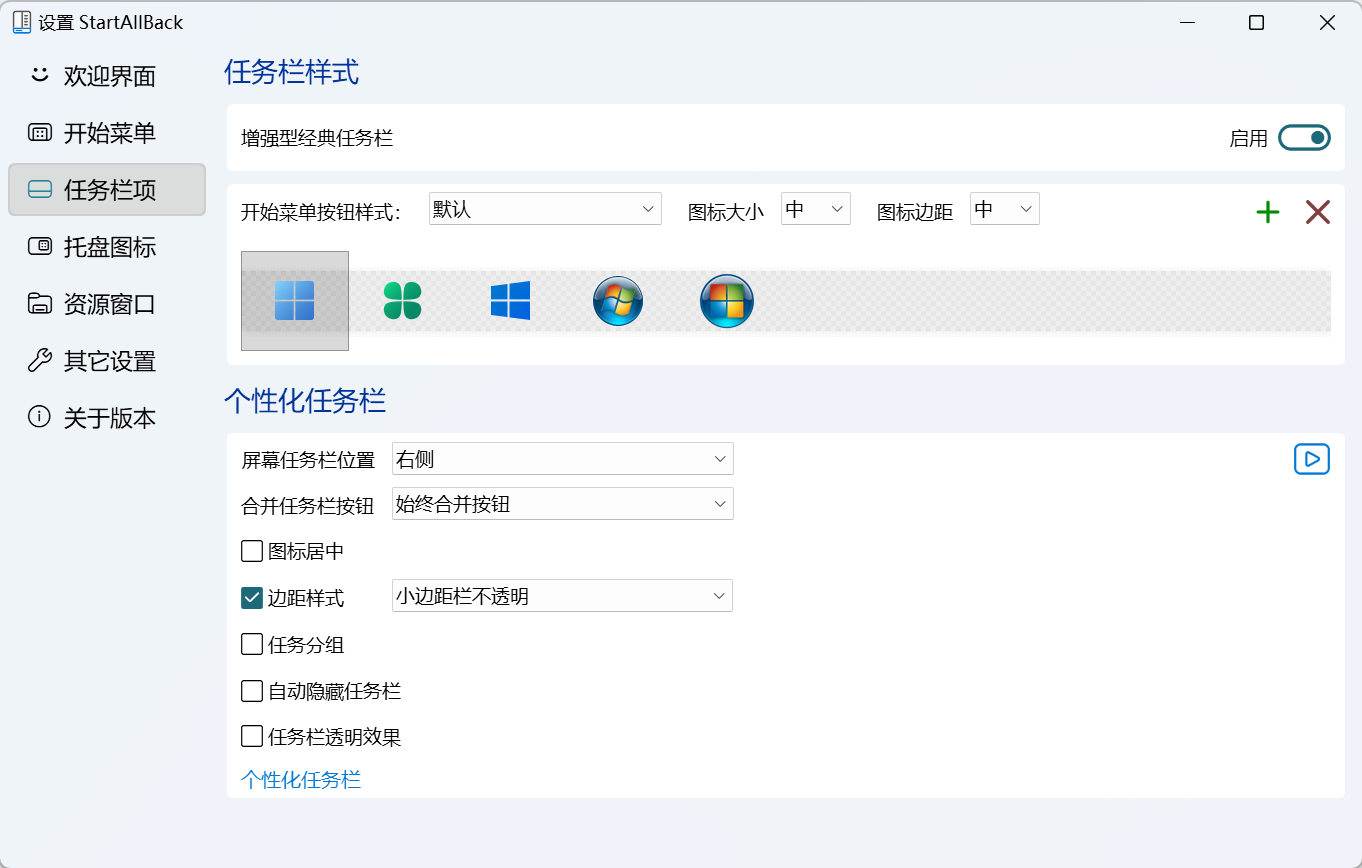
Task: Click the wrench icon beside 其它设置
Action: tap(39, 360)
